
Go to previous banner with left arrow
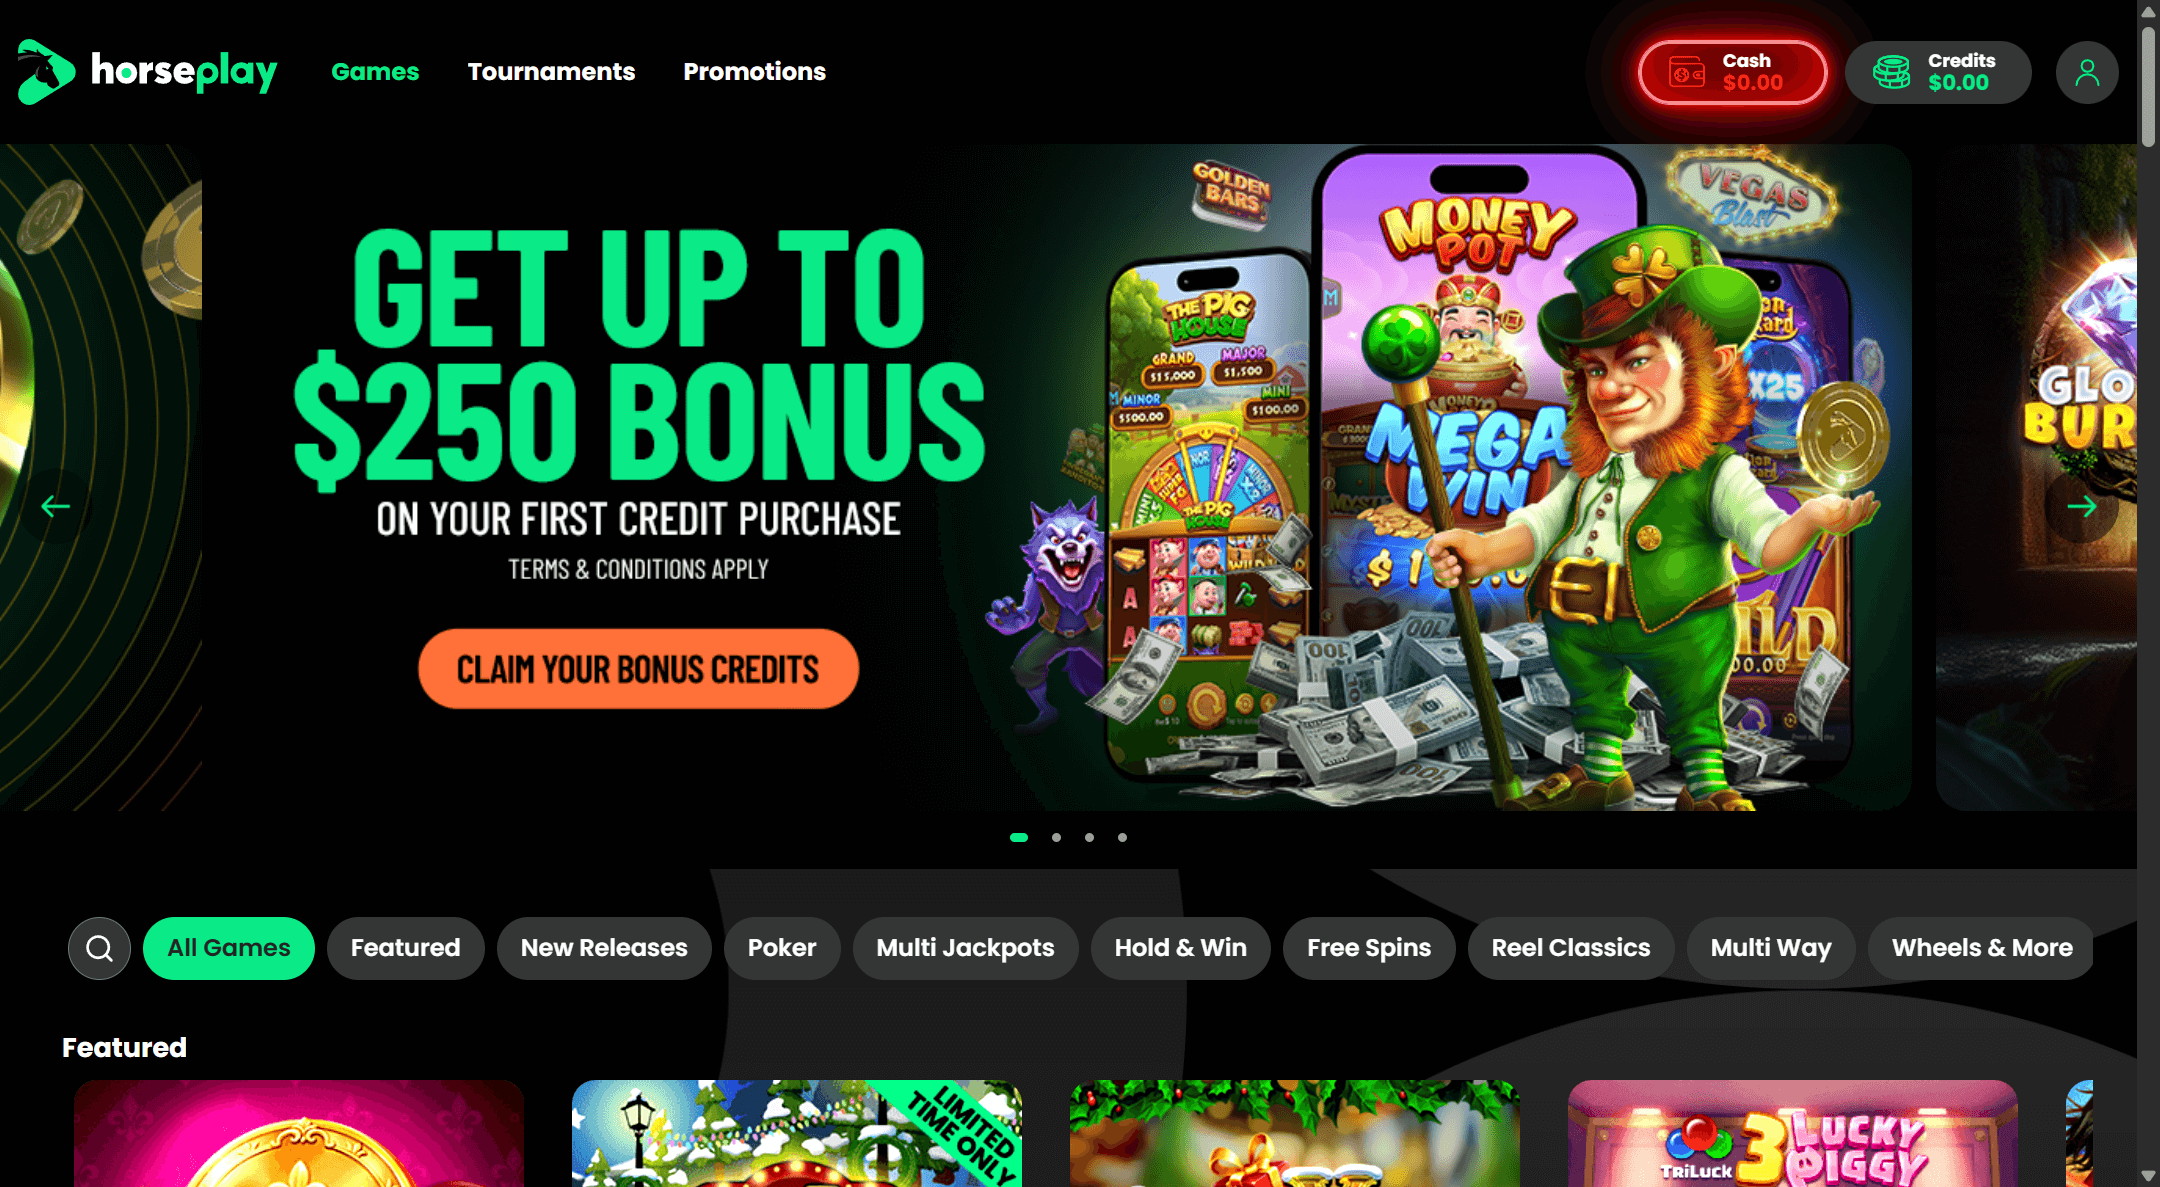point(55,507)
